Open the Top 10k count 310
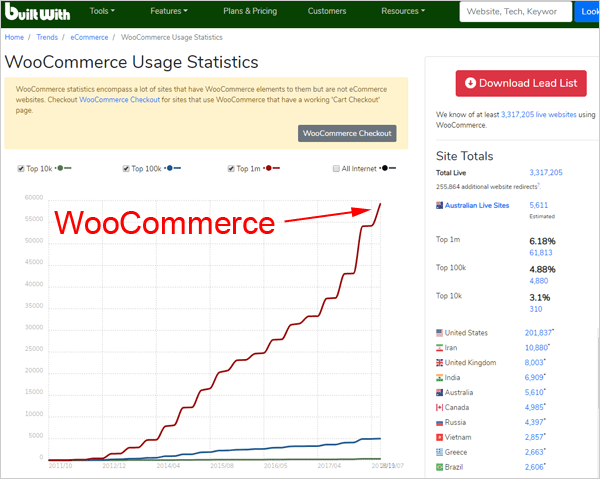The image size is (600, 479). [x=536, y=310]
